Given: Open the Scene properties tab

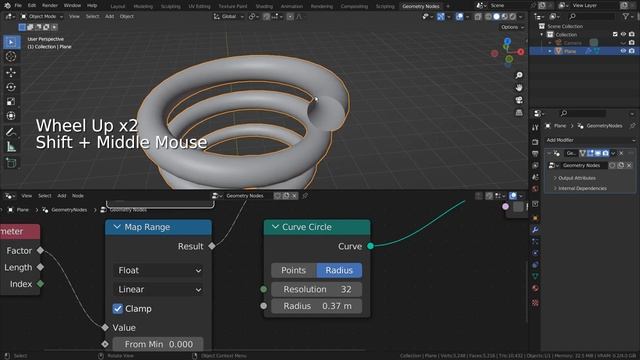Looking at the screenshot, I should [x=535, y=177].
